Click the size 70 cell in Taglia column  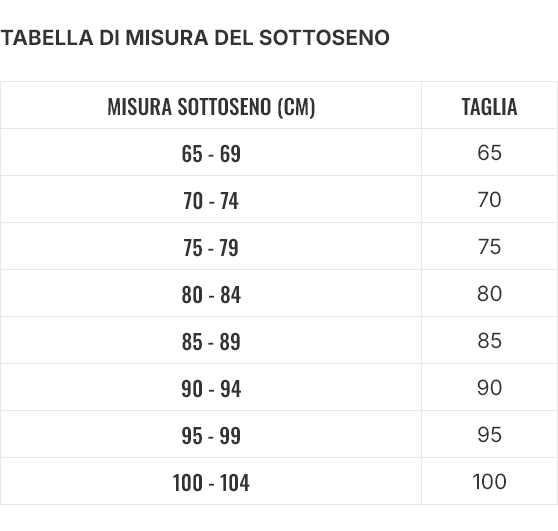(489, 199)
